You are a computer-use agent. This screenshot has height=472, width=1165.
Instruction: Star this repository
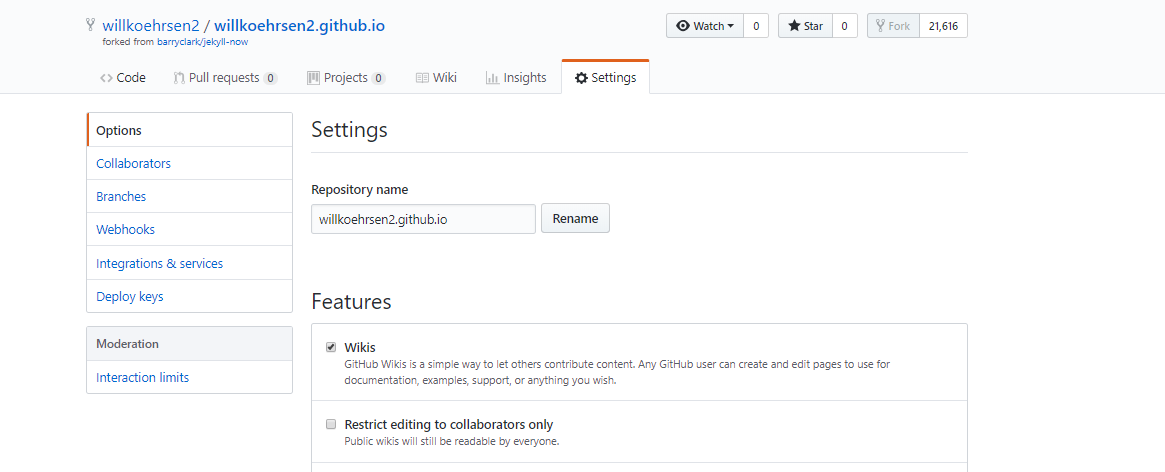804,26
